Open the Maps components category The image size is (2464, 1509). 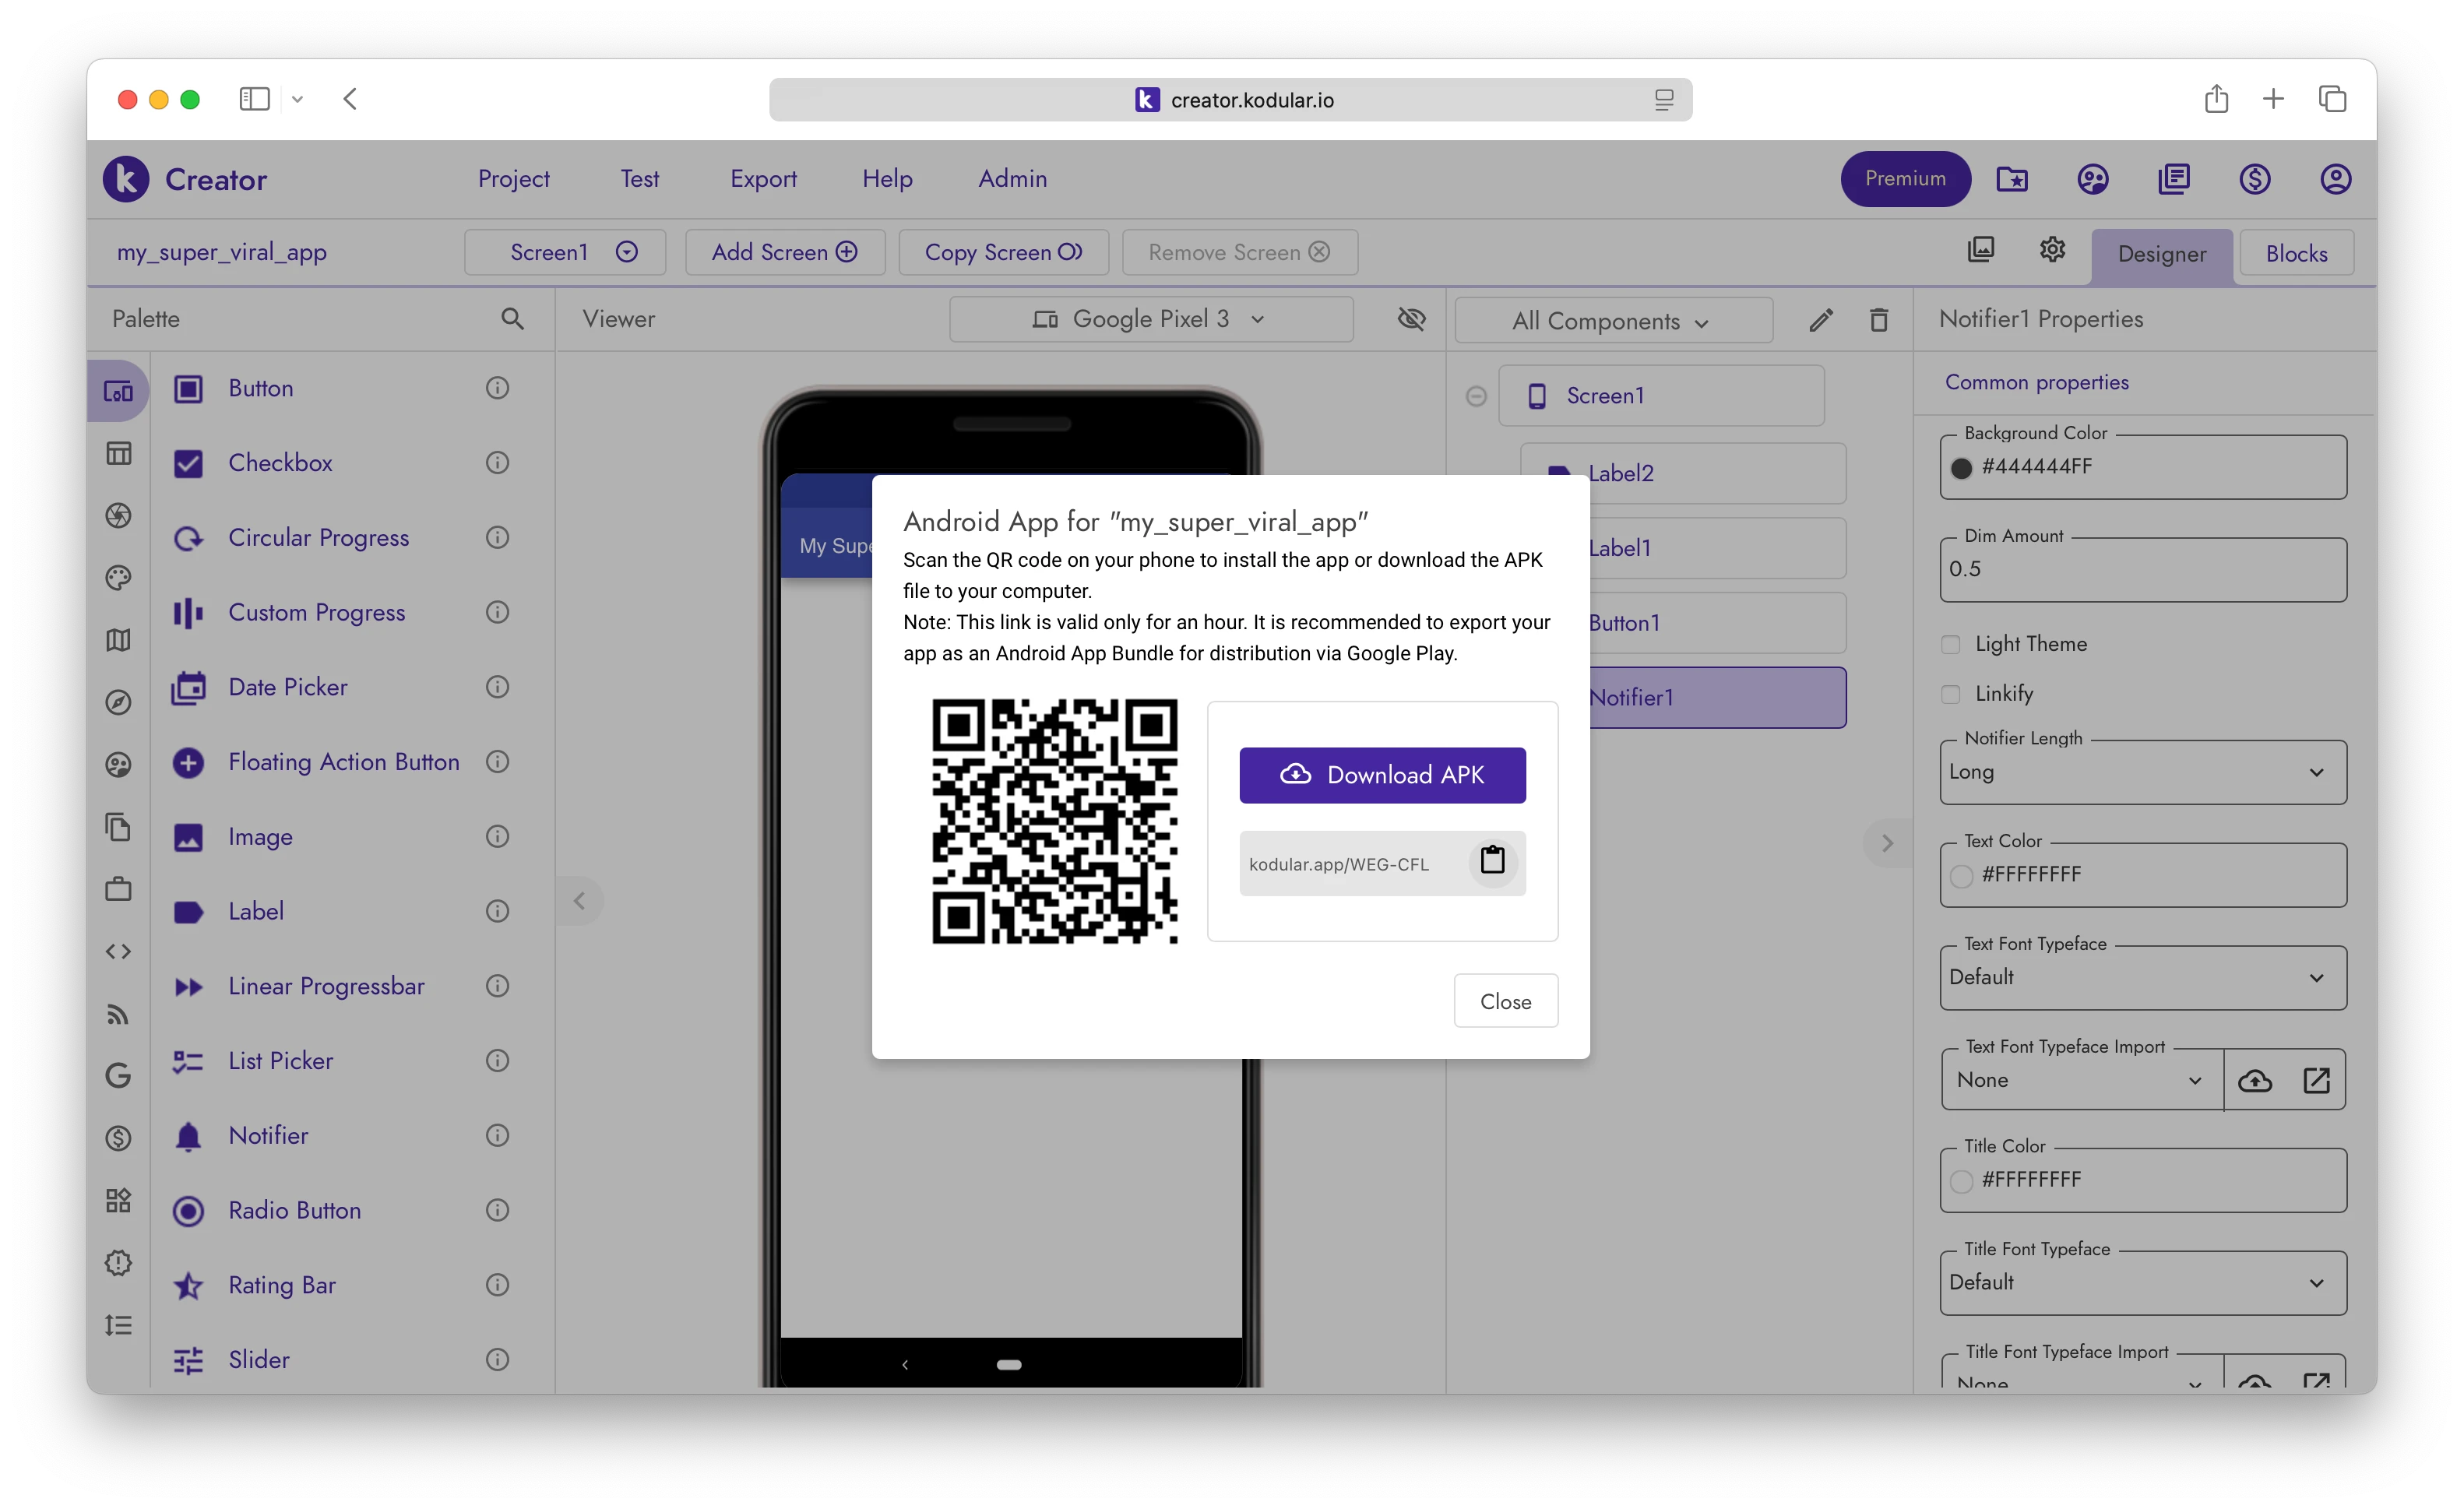coord(118,640)
